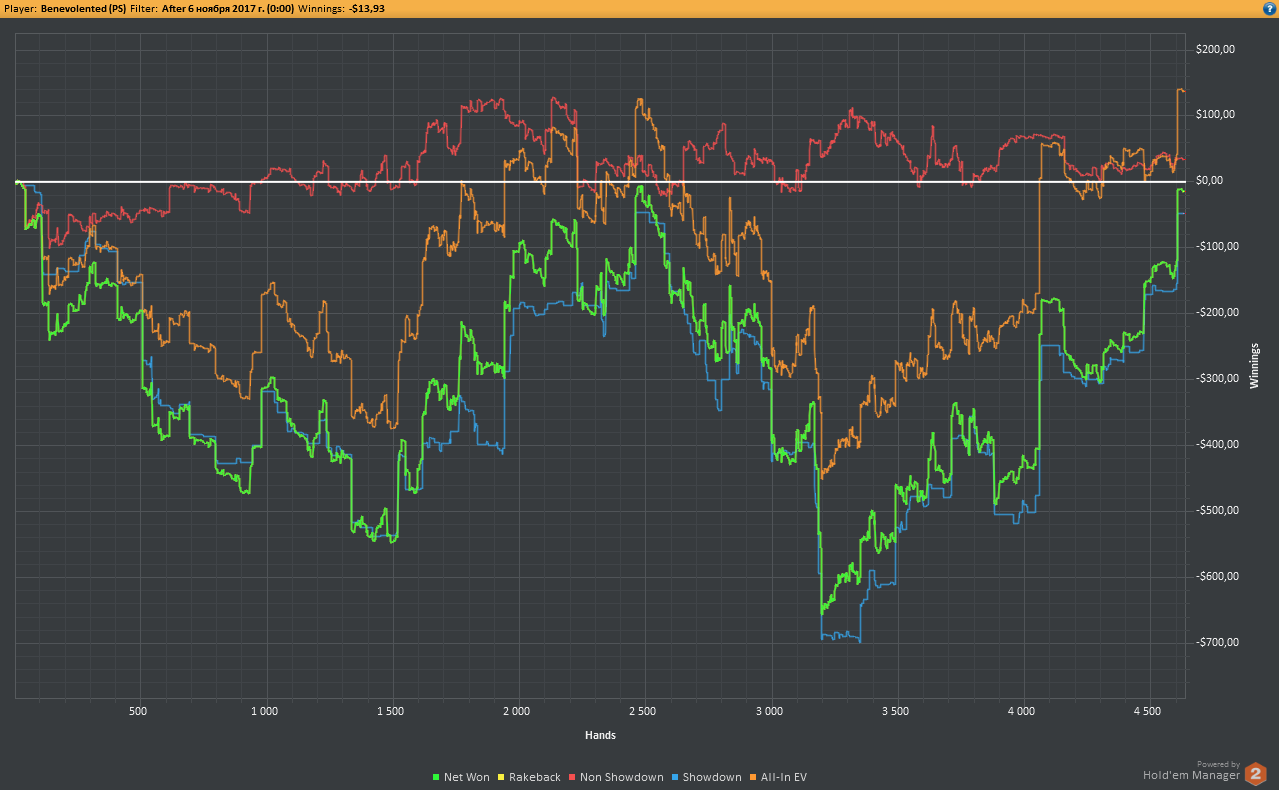Click the 3 000 hands axis label
This screenshot has width=1279, height=790.
point(769,711)
